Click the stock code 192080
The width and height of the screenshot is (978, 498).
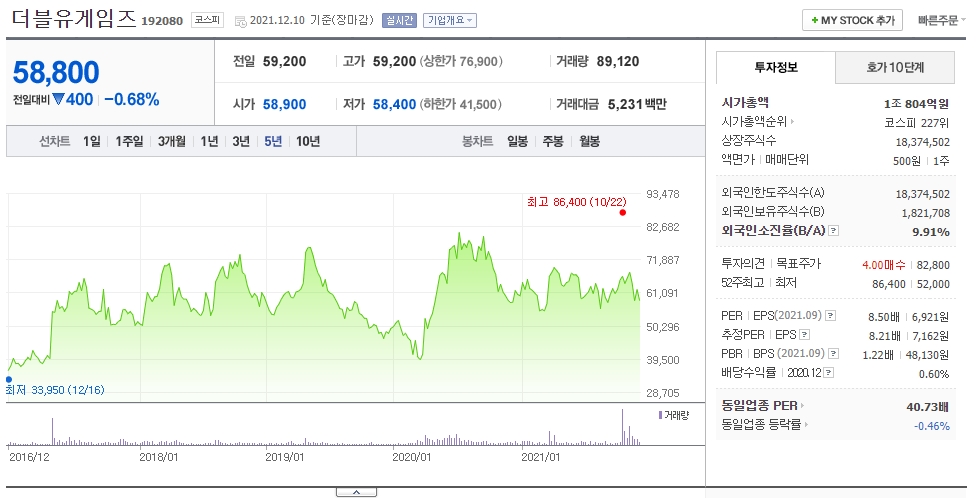pyautogui.click(x=162, y=21)
